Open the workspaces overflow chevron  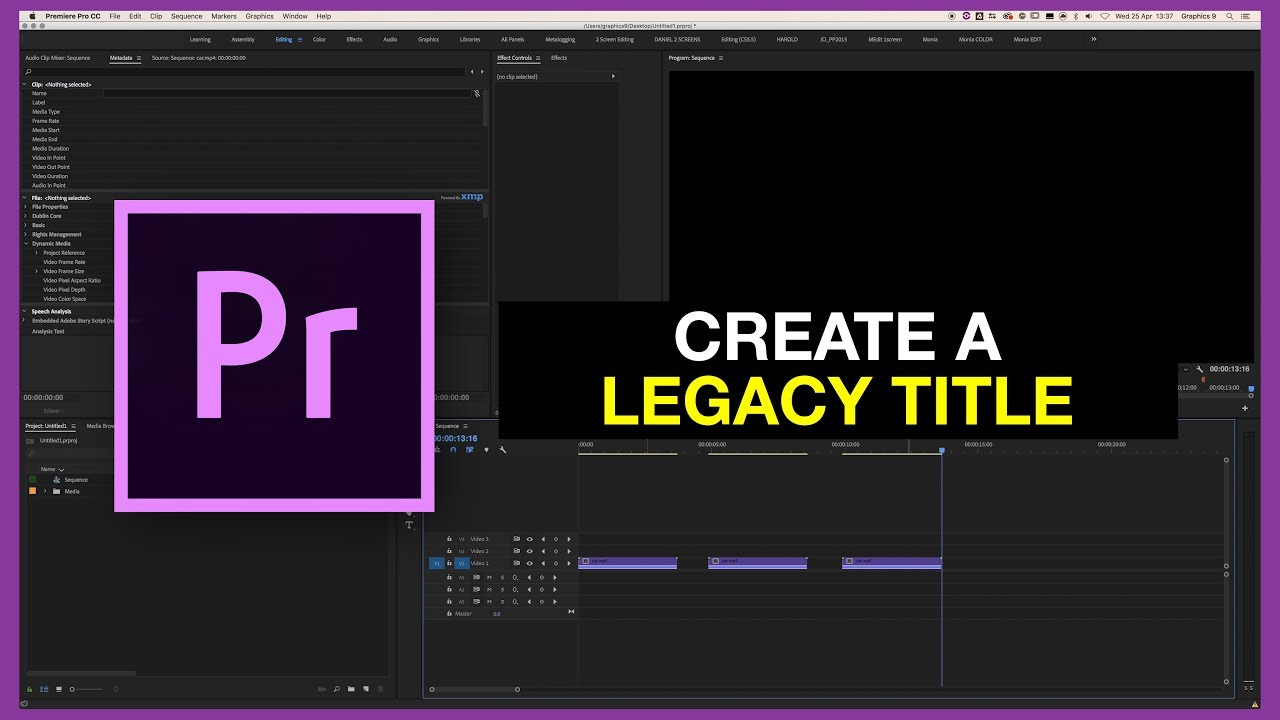[x=1093, y=39]
